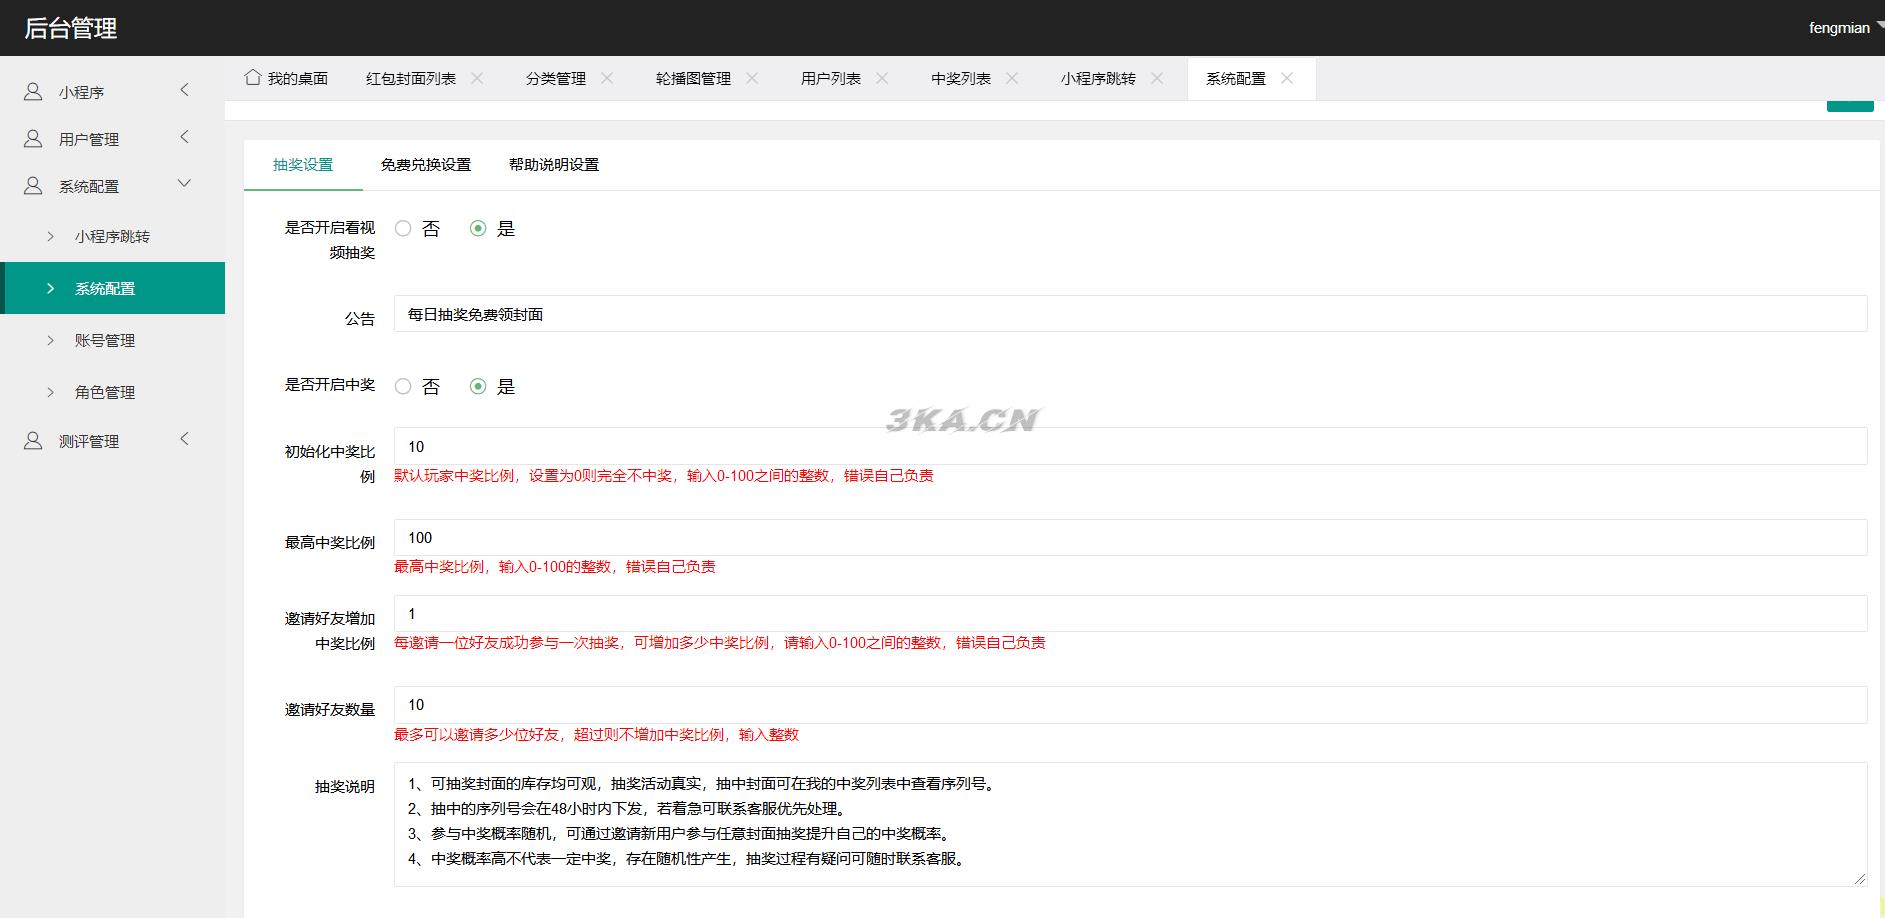1885x918 pixels.
Task: Click the home icon beside 我的桌面
Action: pos(253,77)
